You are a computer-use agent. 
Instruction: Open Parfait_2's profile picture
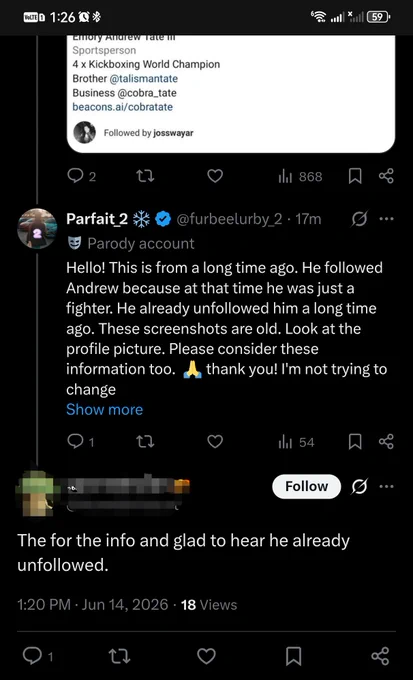(37, 228)
